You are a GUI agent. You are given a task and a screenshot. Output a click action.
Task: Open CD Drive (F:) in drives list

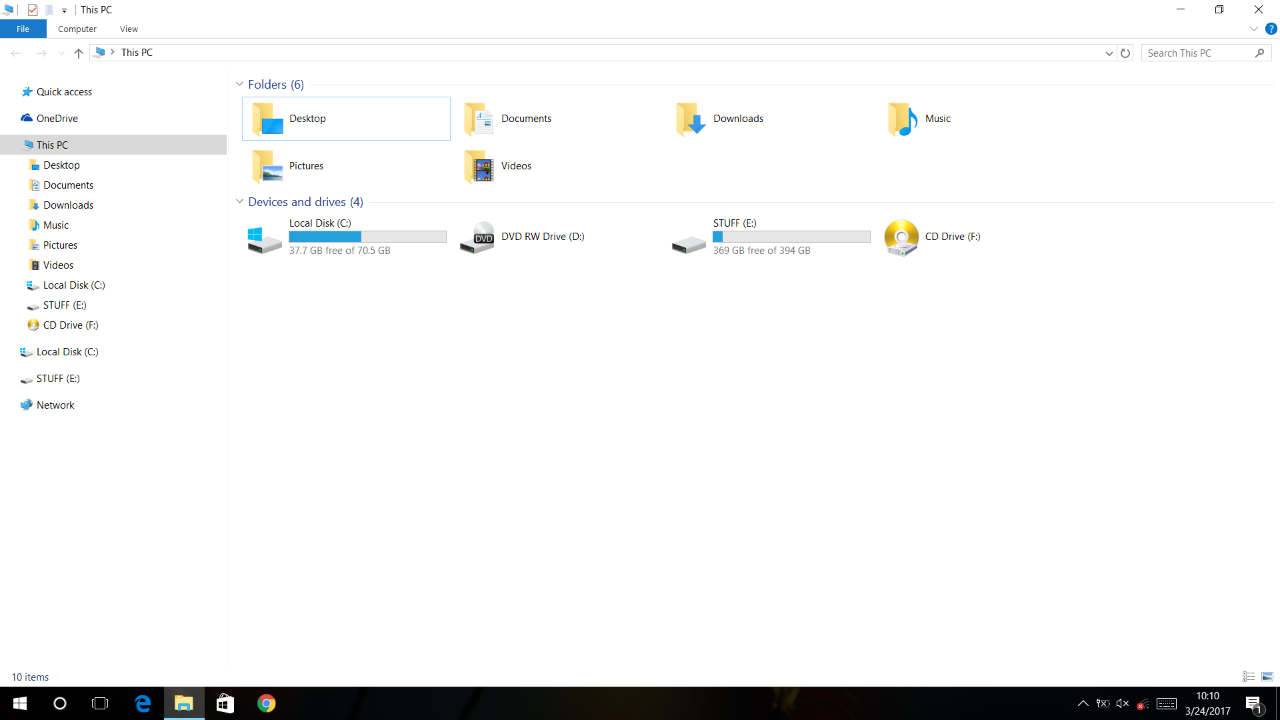[901, 237]
